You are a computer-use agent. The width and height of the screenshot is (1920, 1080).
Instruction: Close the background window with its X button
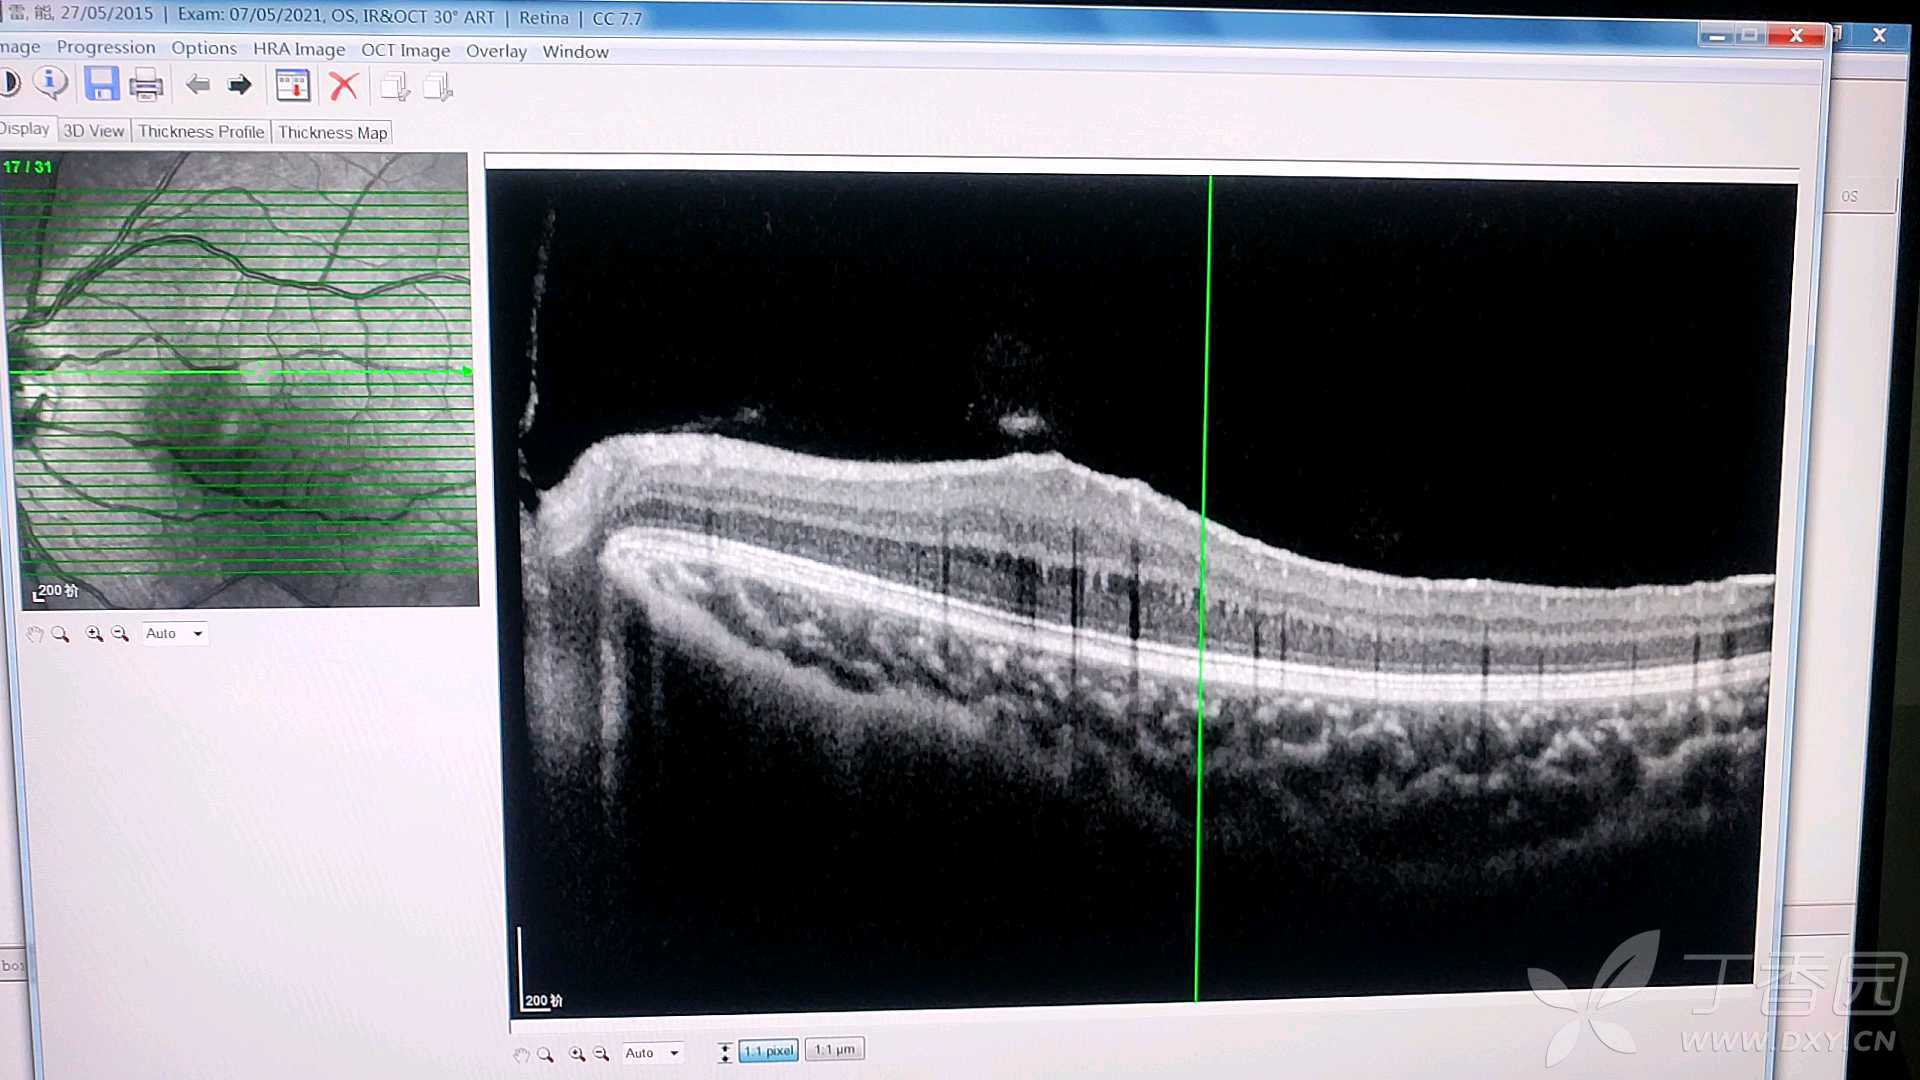pos(1879,35)
